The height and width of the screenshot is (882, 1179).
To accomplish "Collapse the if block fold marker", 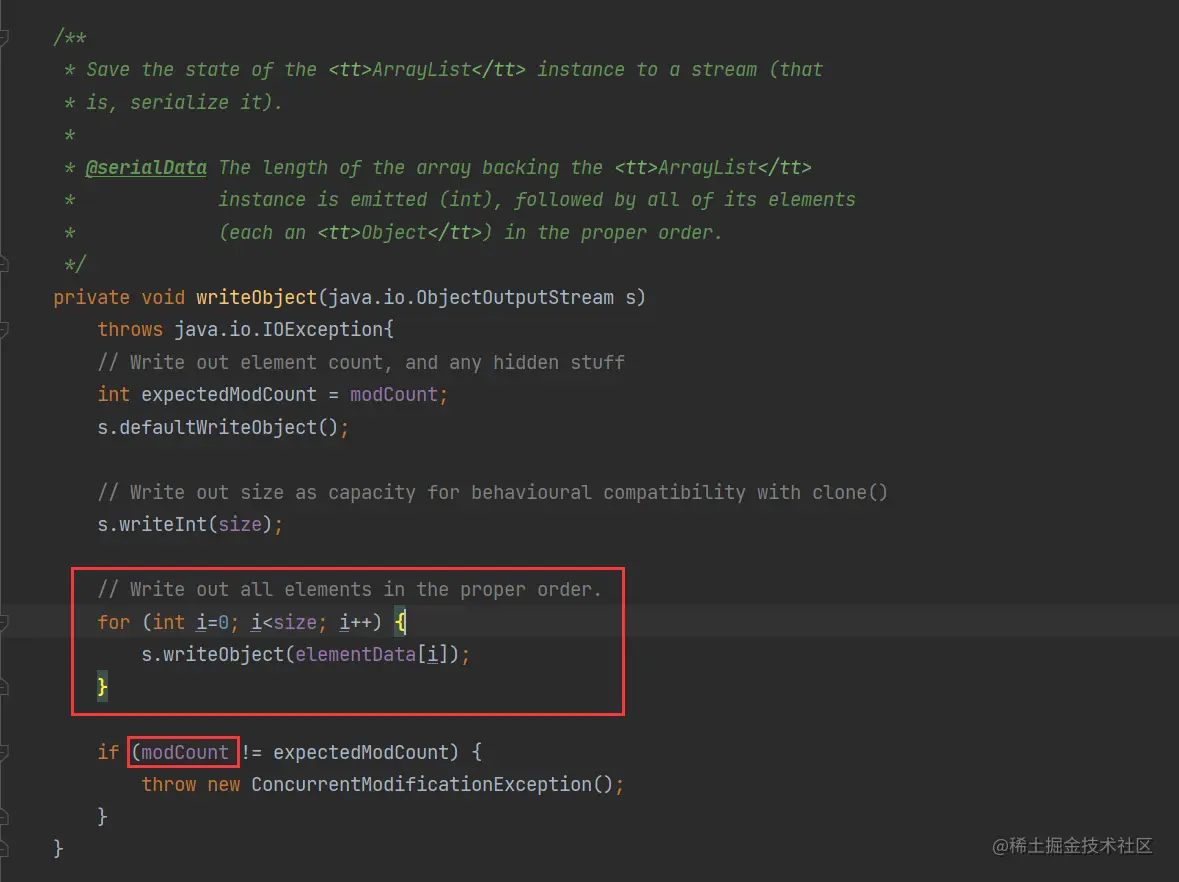I will coord(3,752).
